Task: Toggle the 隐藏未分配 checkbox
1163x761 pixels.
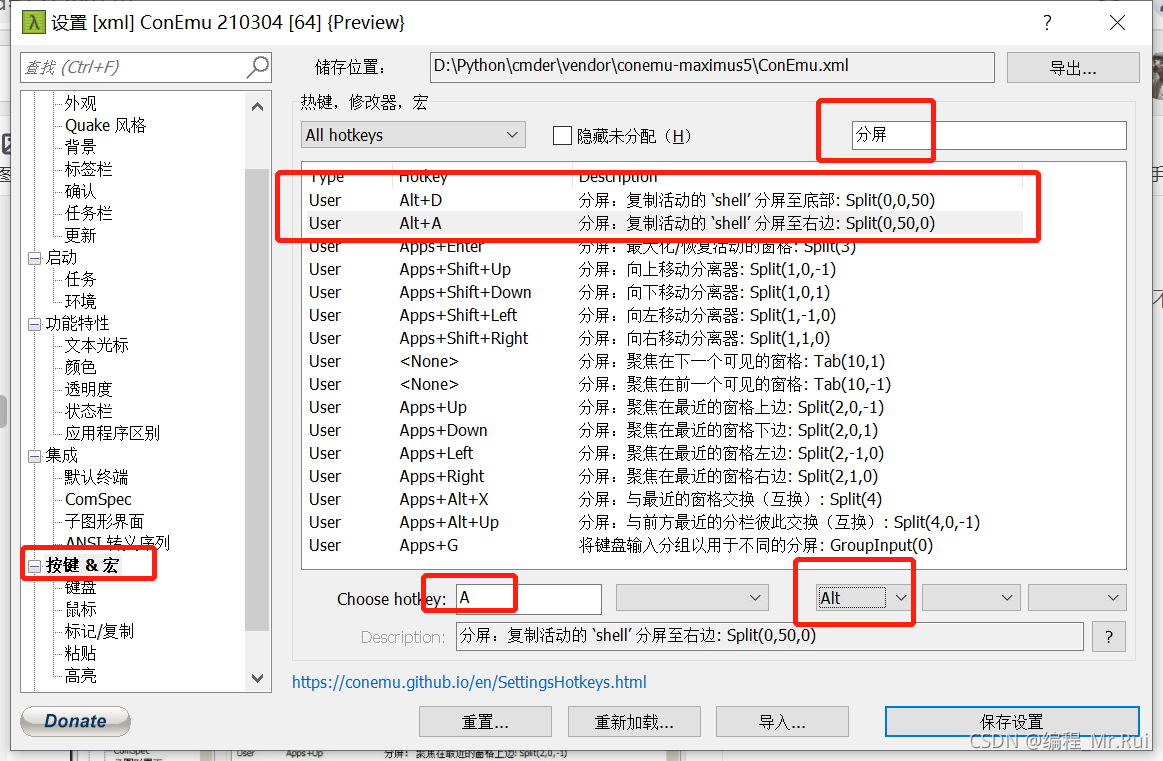Action: (562, 136)
